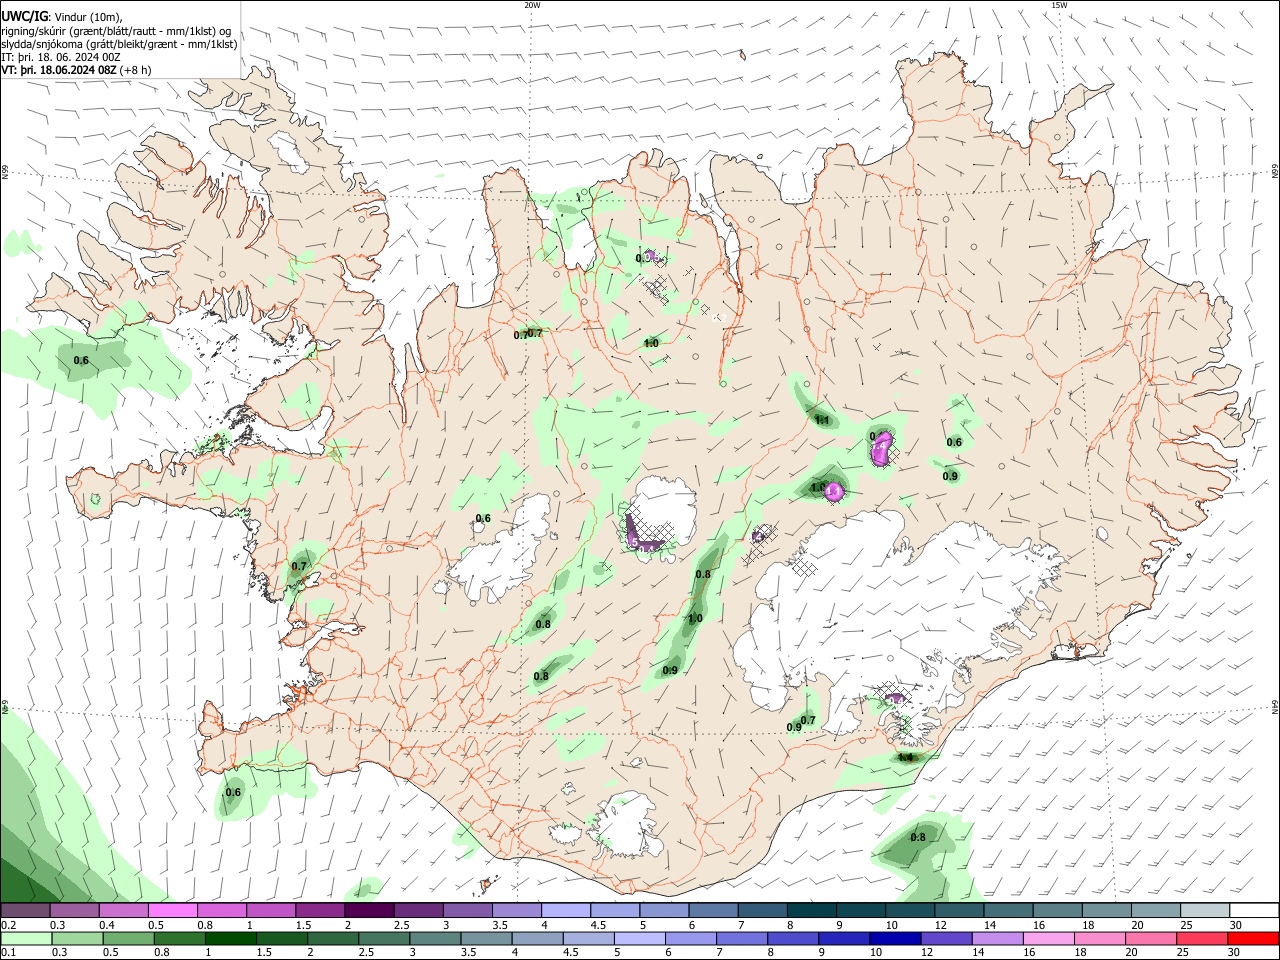
Task: Select the pale gray swatch starting at 25, upper scale
Action: click(x=1206, y=911)
